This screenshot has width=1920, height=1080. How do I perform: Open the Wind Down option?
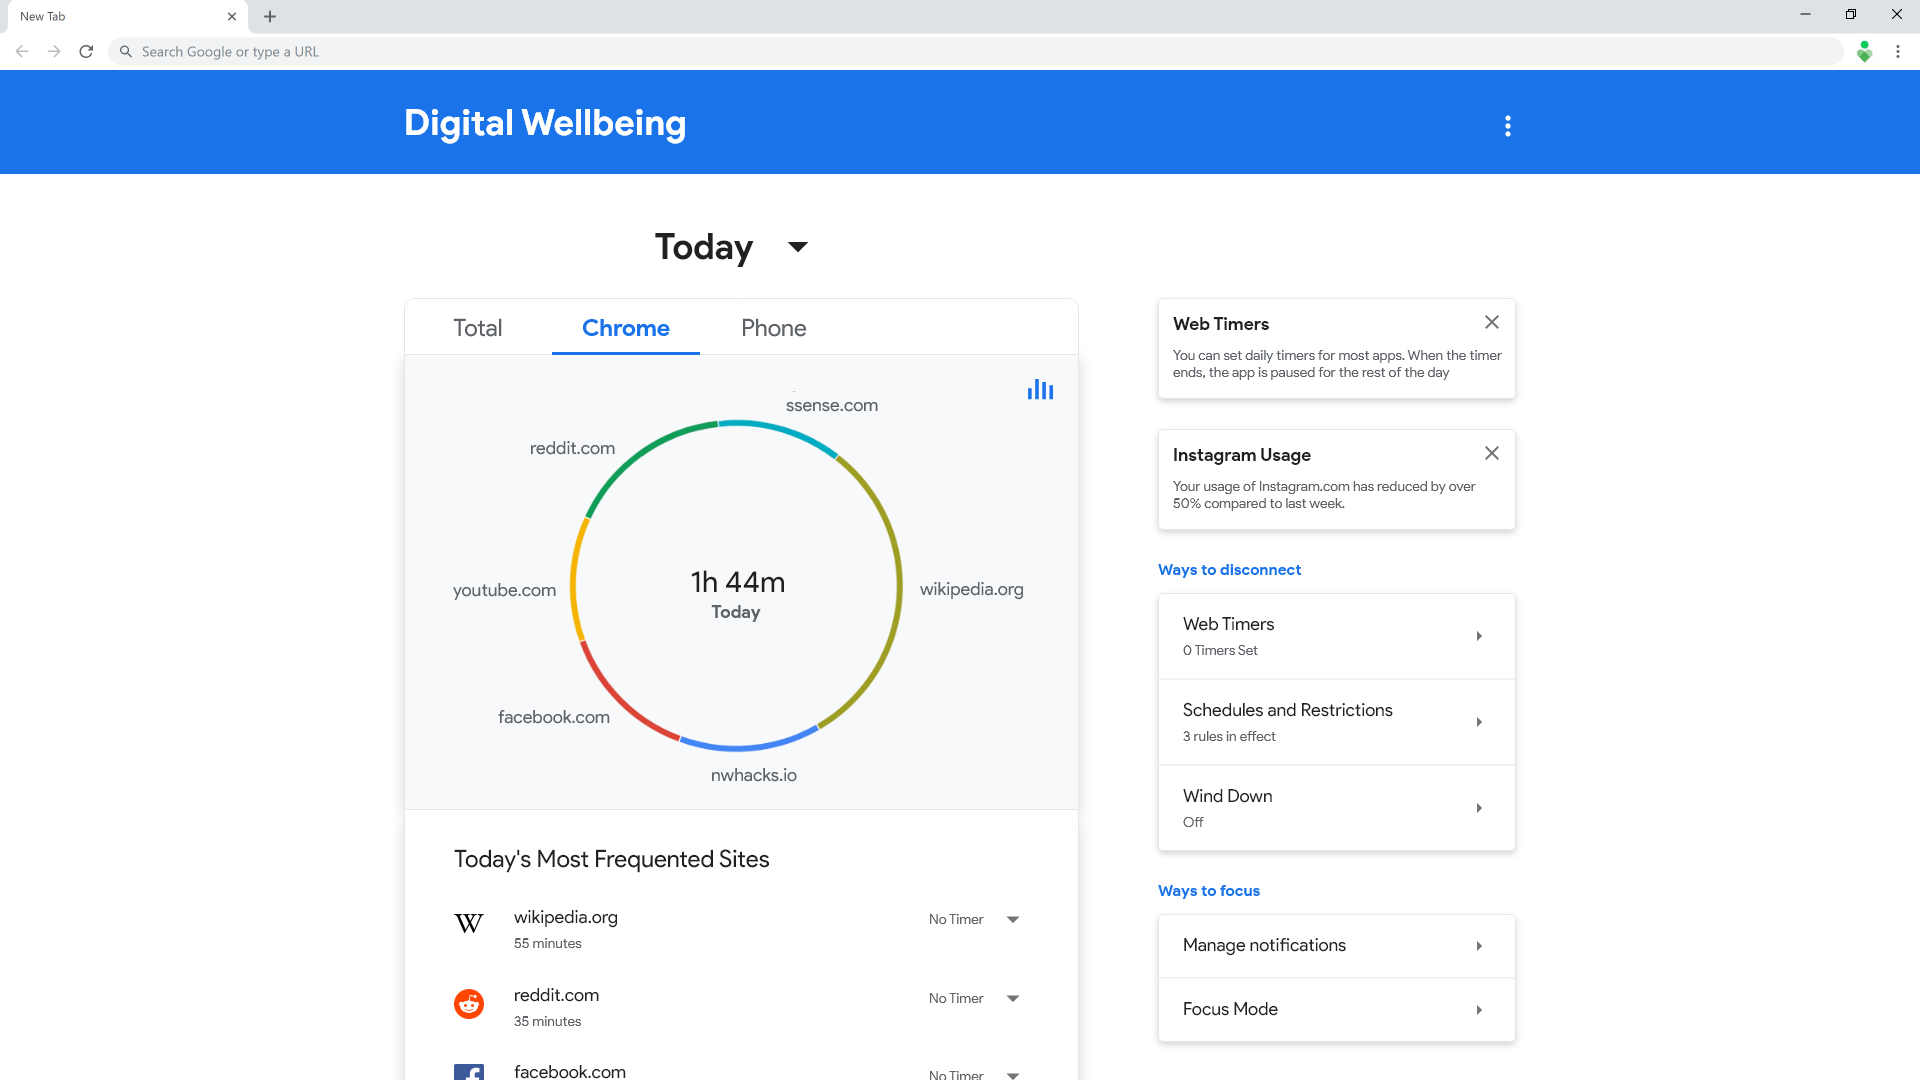(x=1335, y=808)
